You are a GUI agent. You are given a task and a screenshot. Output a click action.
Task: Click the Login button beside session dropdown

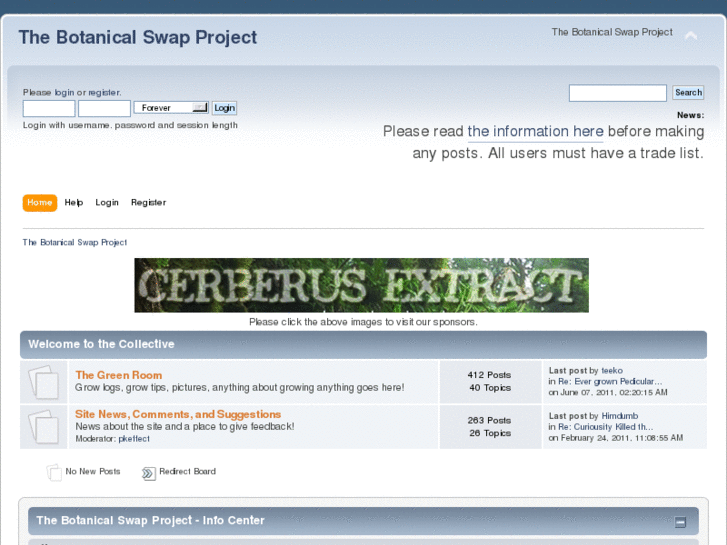[x=224, y=108]
